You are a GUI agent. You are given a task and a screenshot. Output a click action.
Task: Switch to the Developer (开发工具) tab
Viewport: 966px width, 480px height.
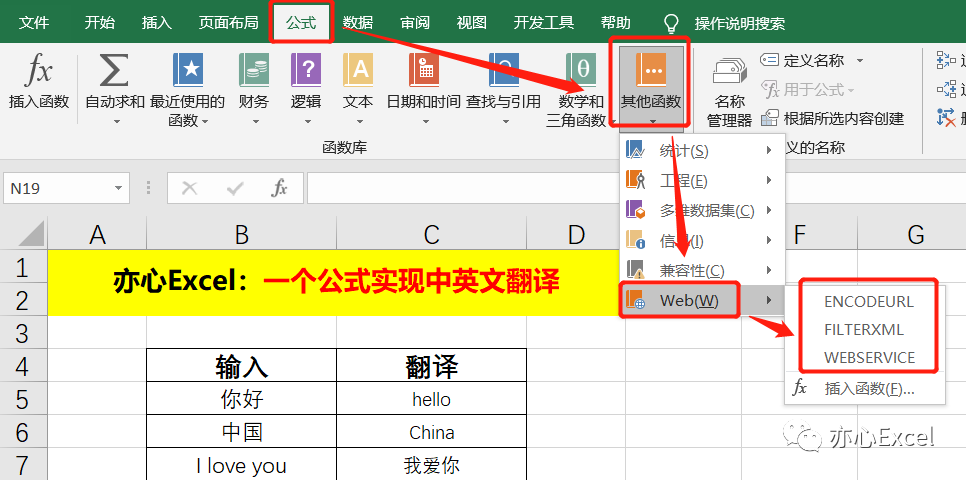point(544,23)
